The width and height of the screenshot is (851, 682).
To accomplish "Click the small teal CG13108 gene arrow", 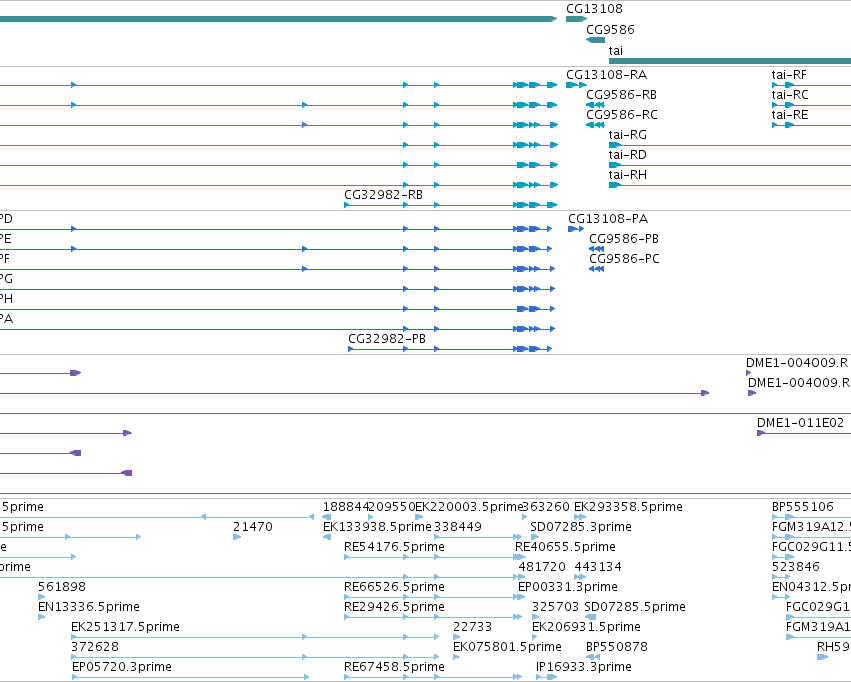I will click(x=576, y=19).
